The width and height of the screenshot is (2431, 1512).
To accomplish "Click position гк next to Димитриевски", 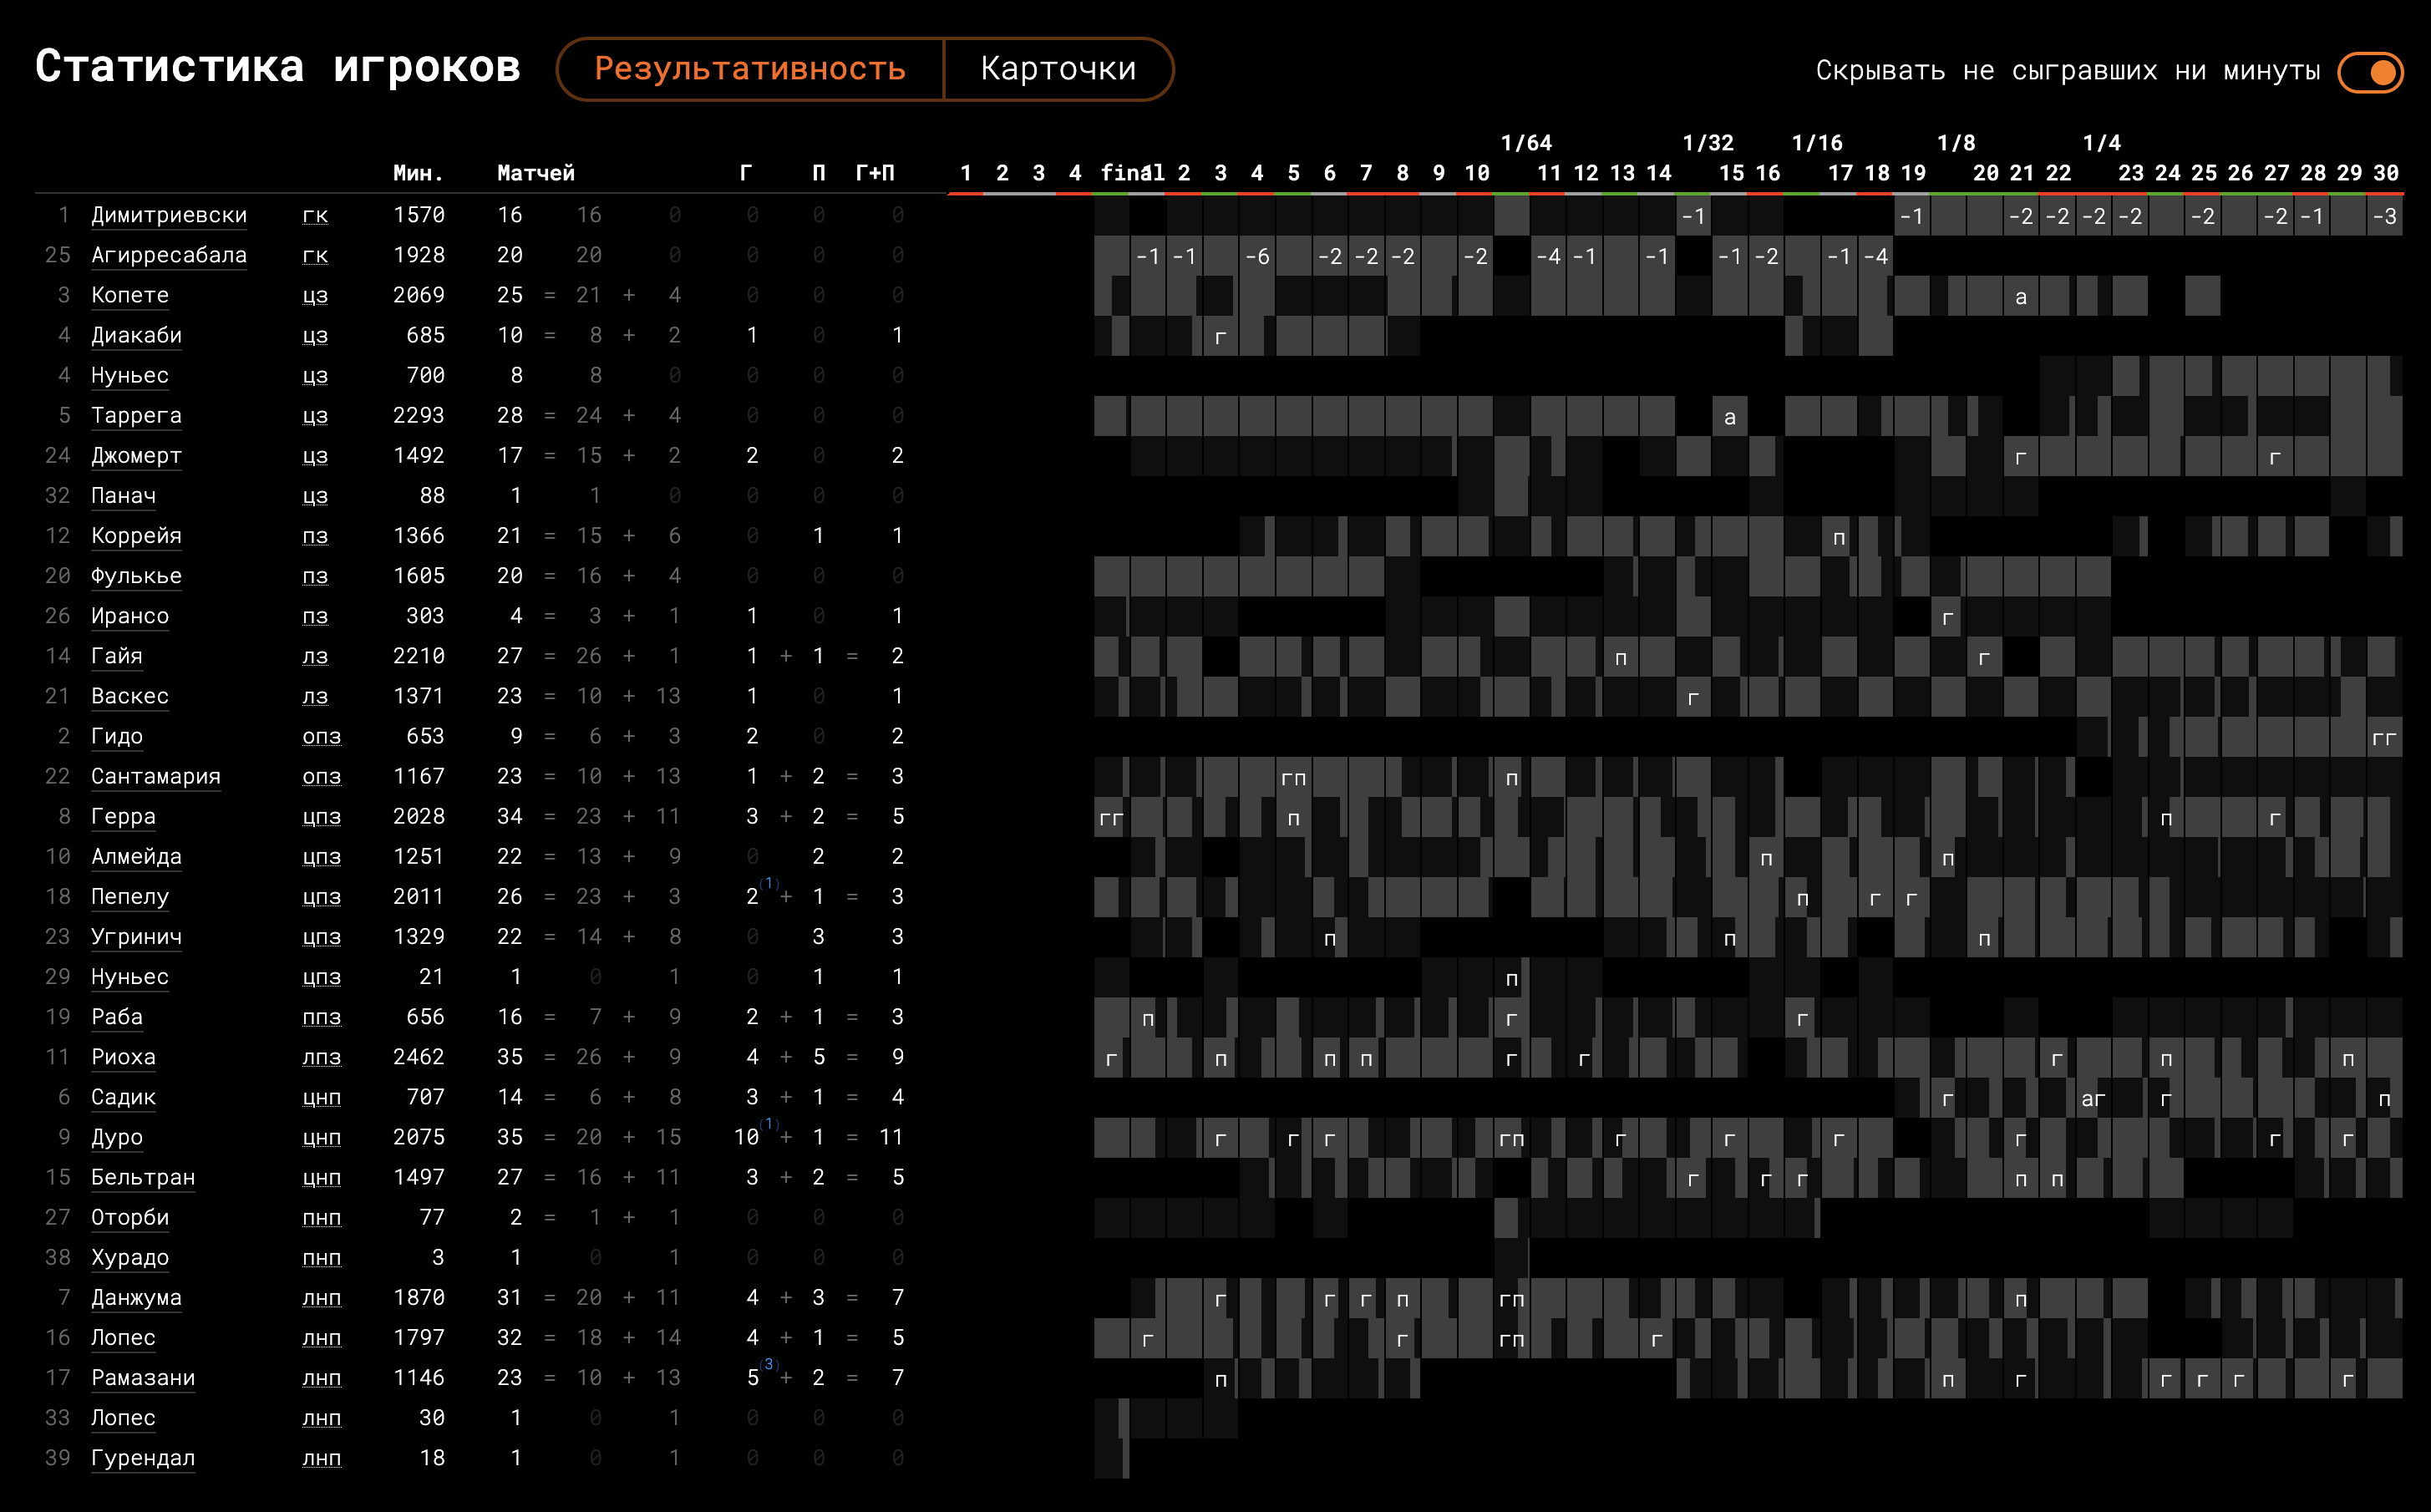I will coord(315,215).
